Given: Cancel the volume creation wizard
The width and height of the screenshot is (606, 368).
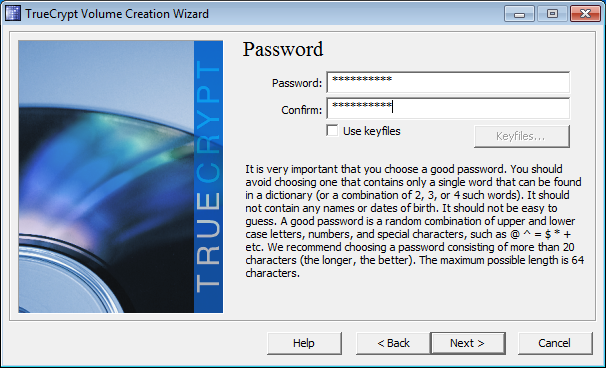Looking at the screenshot, I should (x=555, y=343).
